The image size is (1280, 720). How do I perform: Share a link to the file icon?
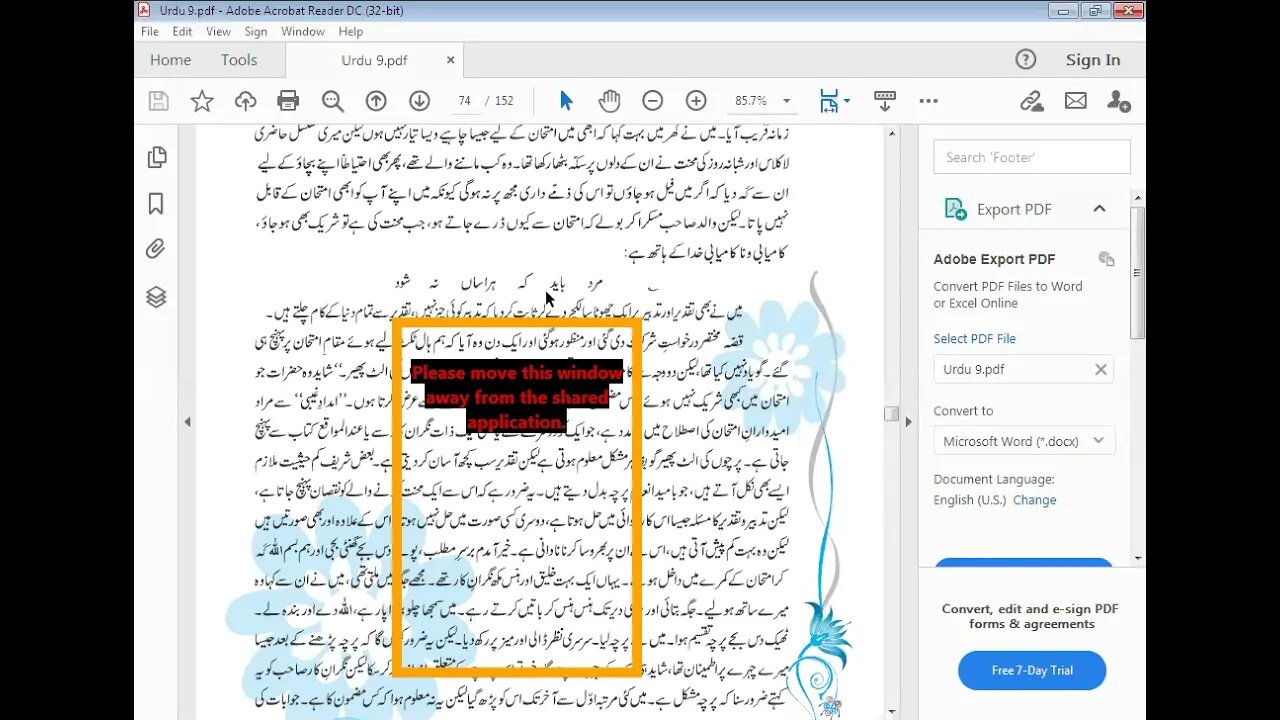coord(1032,101)
